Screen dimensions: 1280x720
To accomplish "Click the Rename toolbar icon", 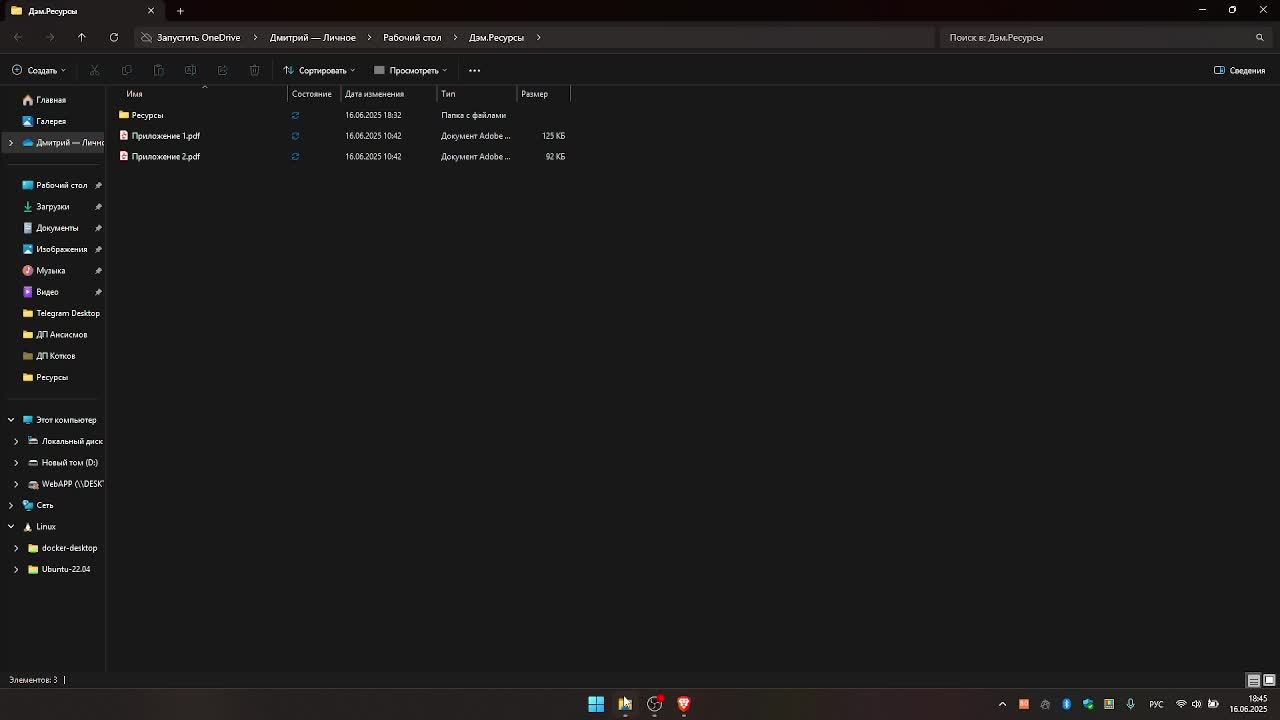I will coord(190,70).
